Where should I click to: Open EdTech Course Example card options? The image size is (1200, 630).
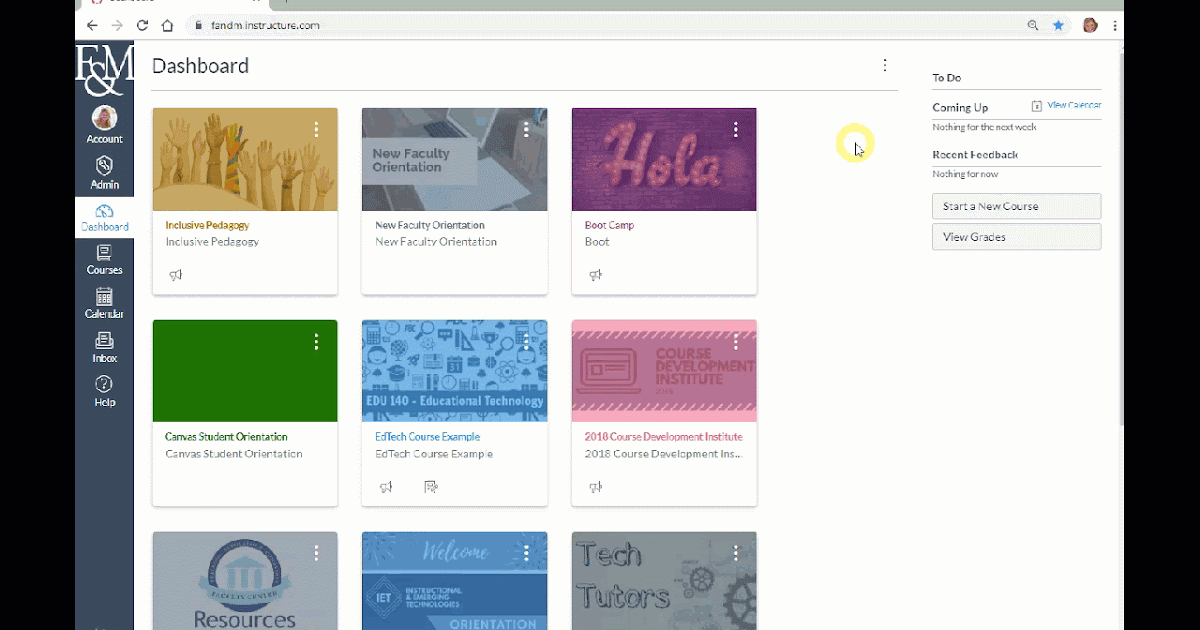coord(526,342)
